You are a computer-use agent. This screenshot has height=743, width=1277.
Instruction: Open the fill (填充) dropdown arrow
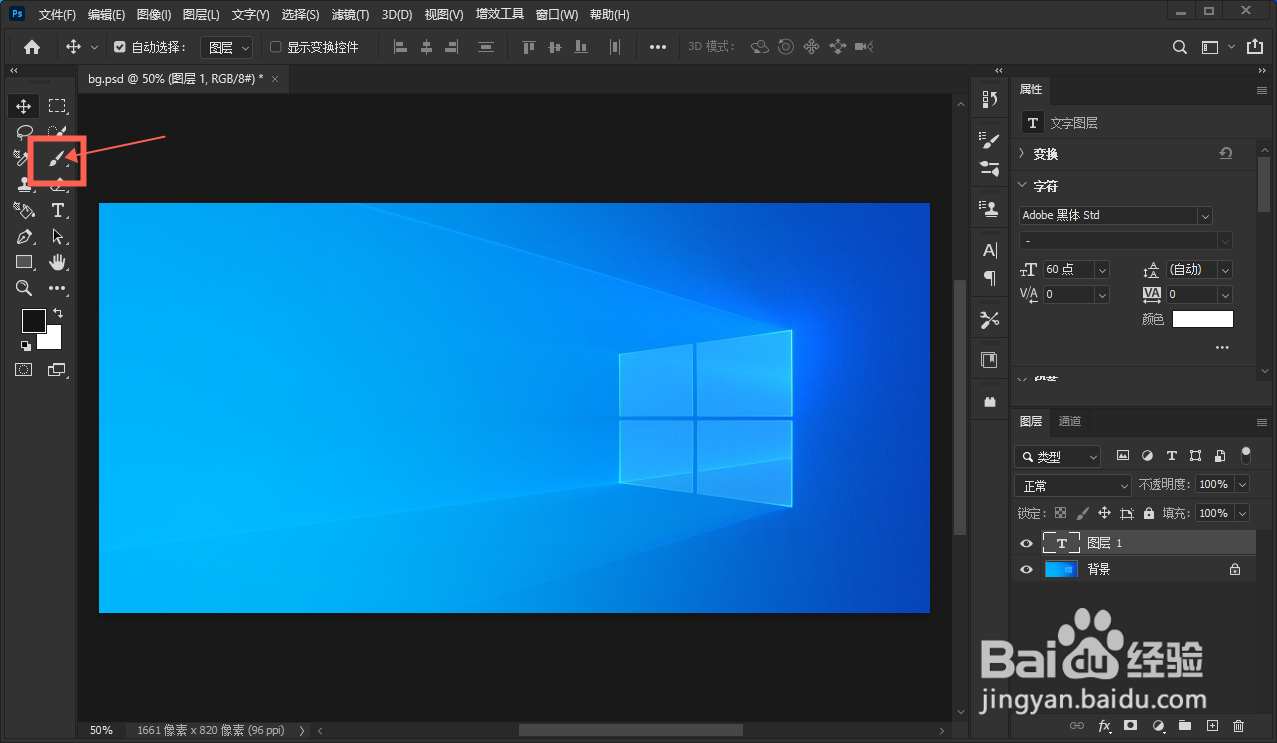[1242, 513]
